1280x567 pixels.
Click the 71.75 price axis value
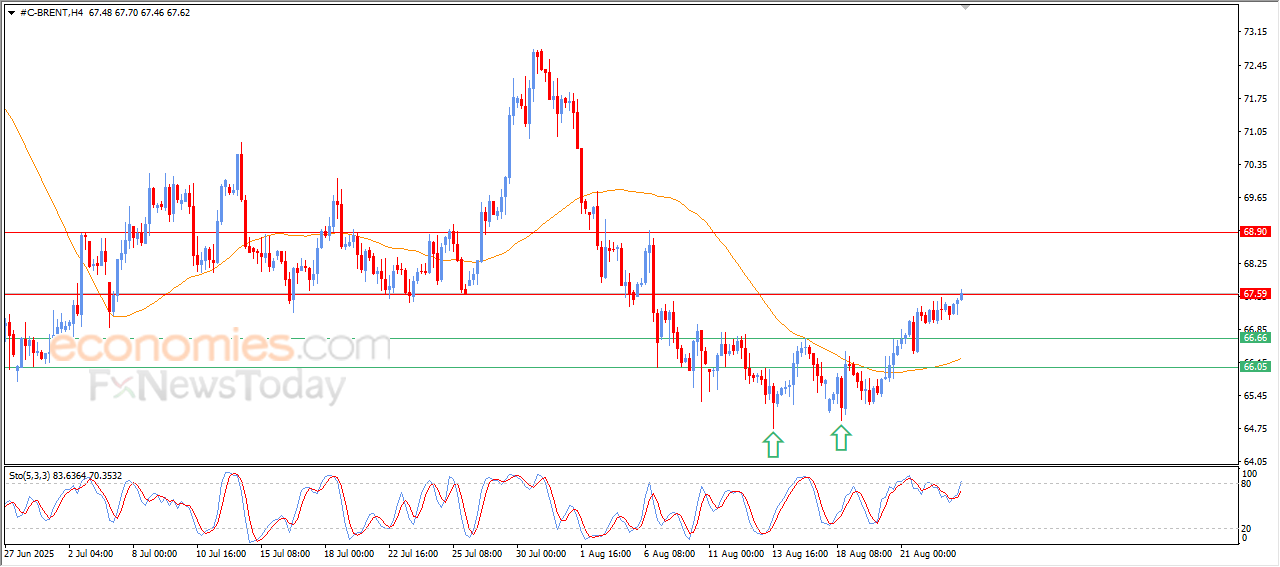pos(1255,98)
